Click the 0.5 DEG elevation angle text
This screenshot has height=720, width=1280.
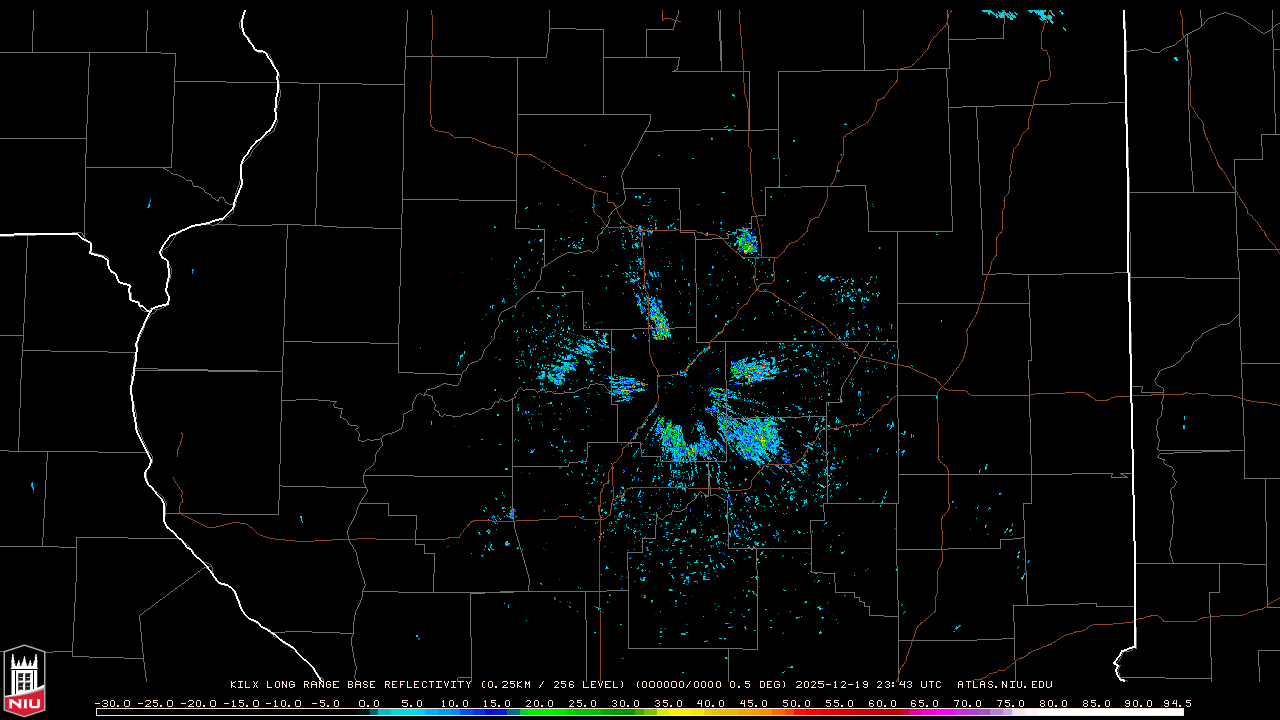click(759, 685)
